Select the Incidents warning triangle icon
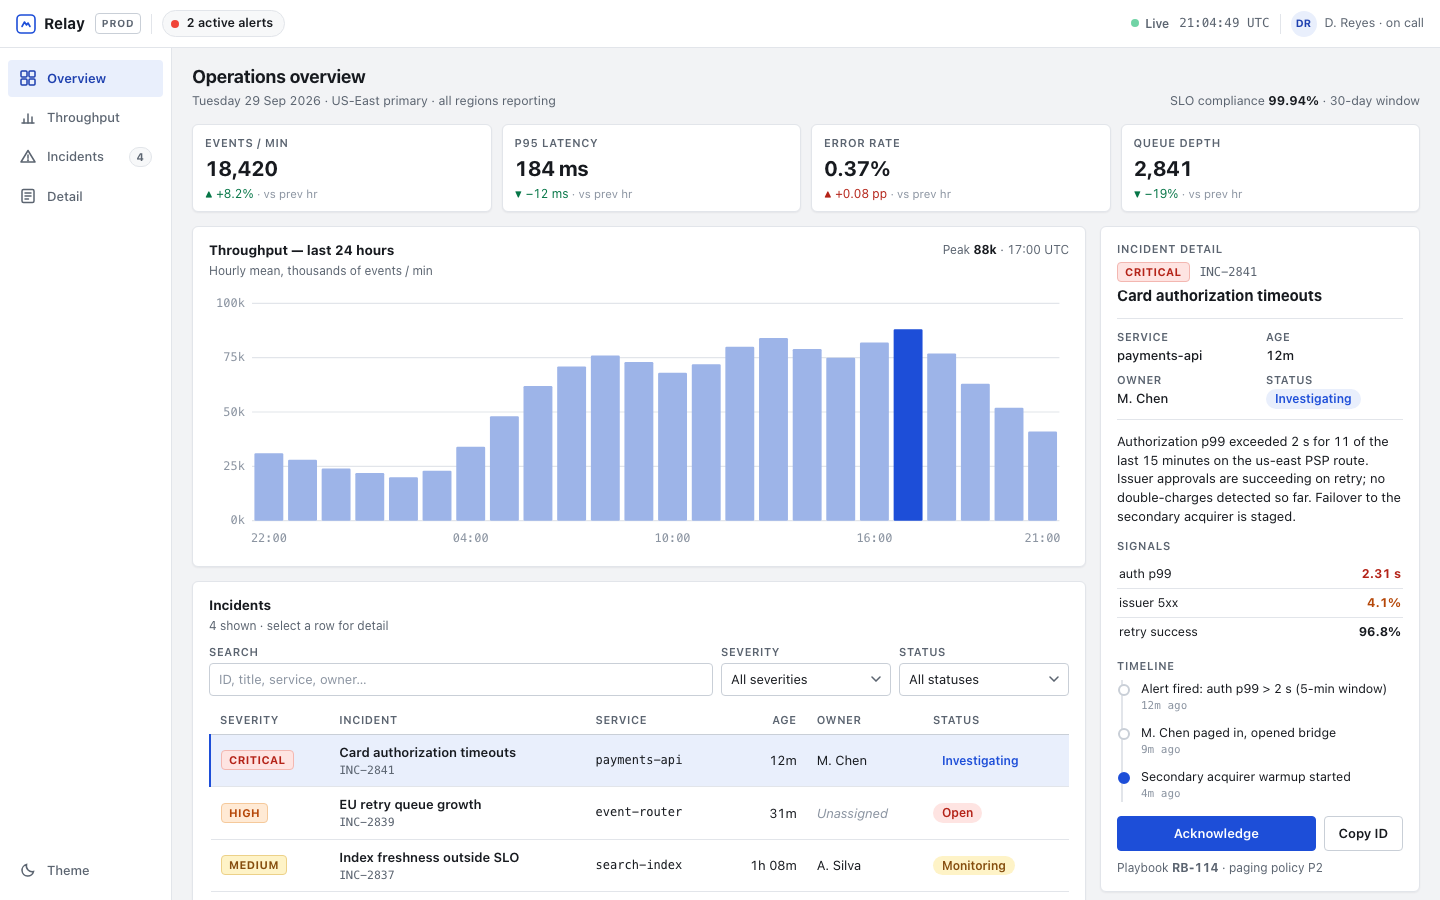Screen dimensions: 1440x900 click(x=28, y=157)
